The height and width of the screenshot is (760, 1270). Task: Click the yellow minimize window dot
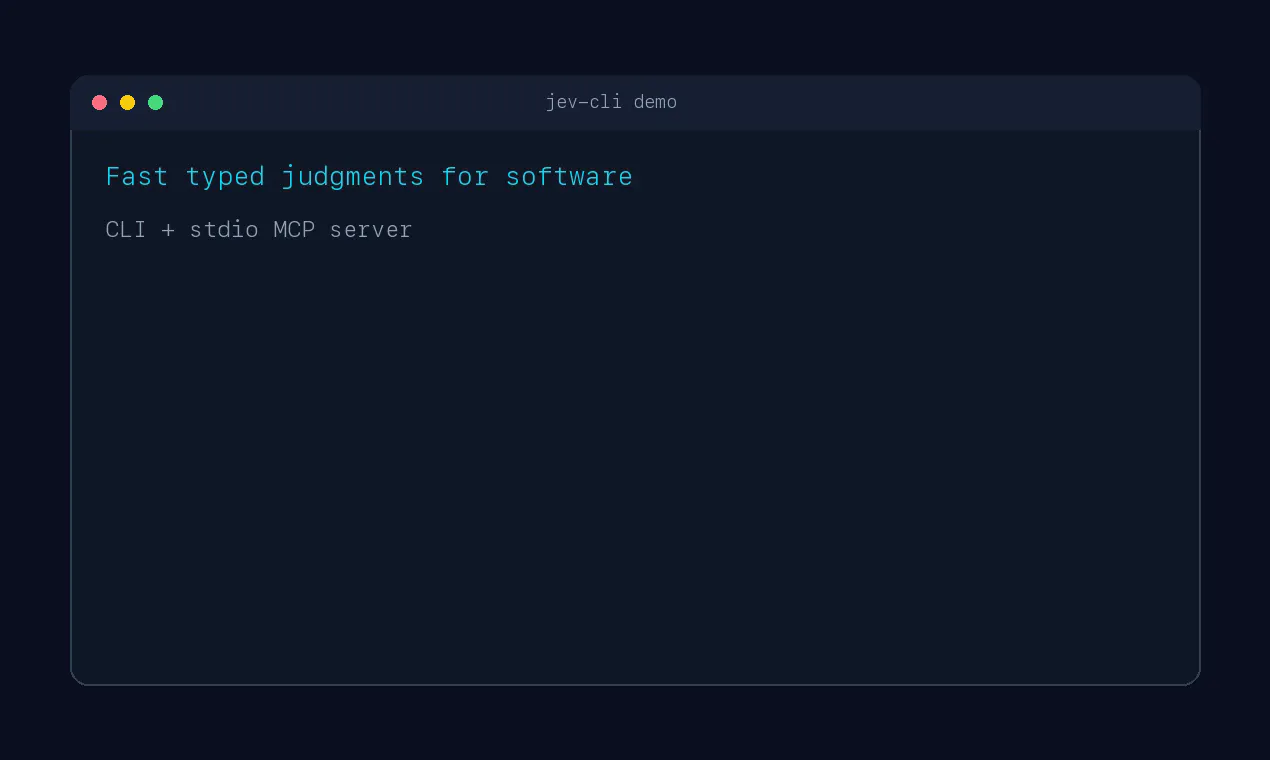(127, 102)
